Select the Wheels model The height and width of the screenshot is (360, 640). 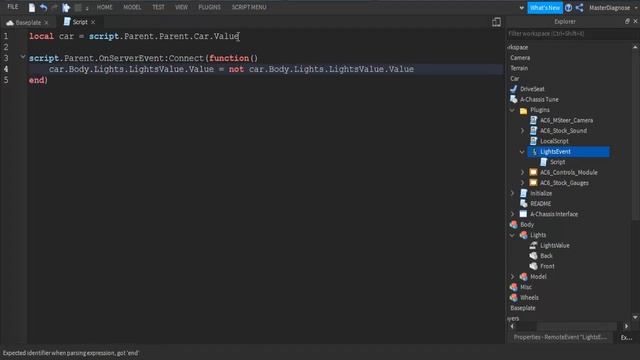coord(529,298)
